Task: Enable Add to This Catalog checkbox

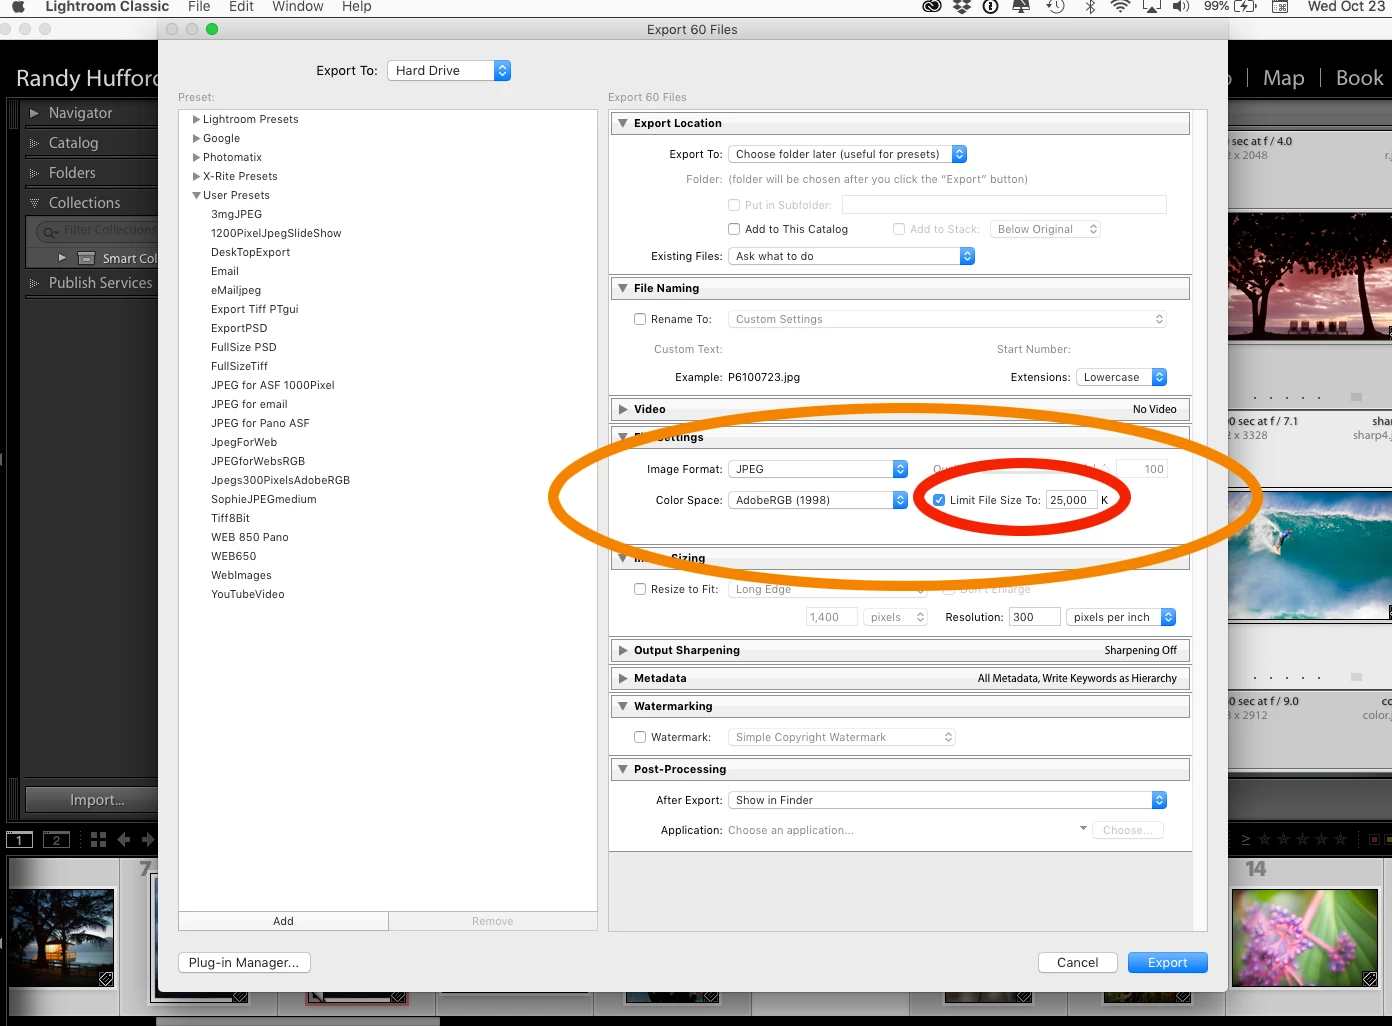Action: 734,229
